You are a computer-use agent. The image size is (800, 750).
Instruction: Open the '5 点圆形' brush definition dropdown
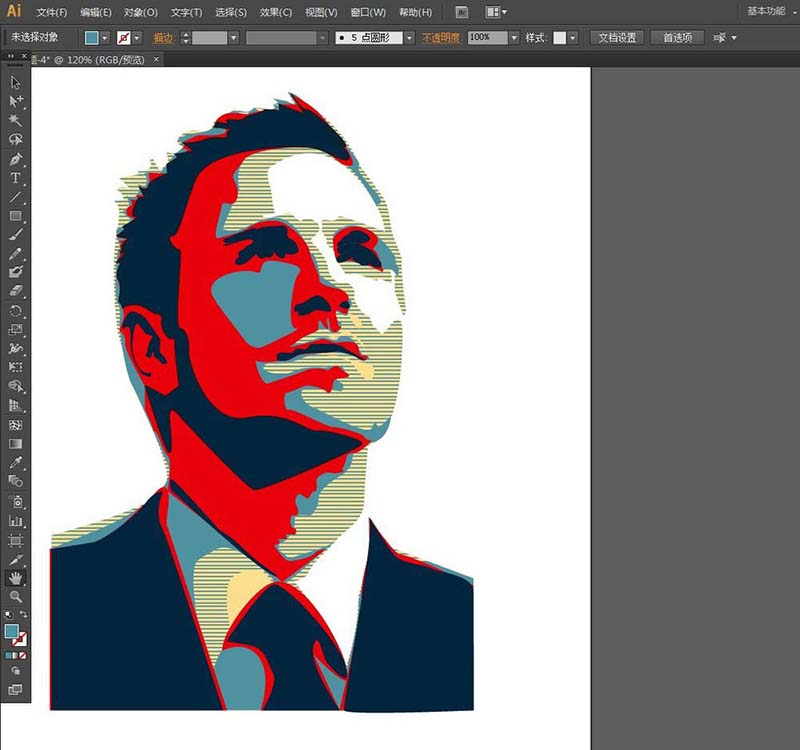click(409, 38)
